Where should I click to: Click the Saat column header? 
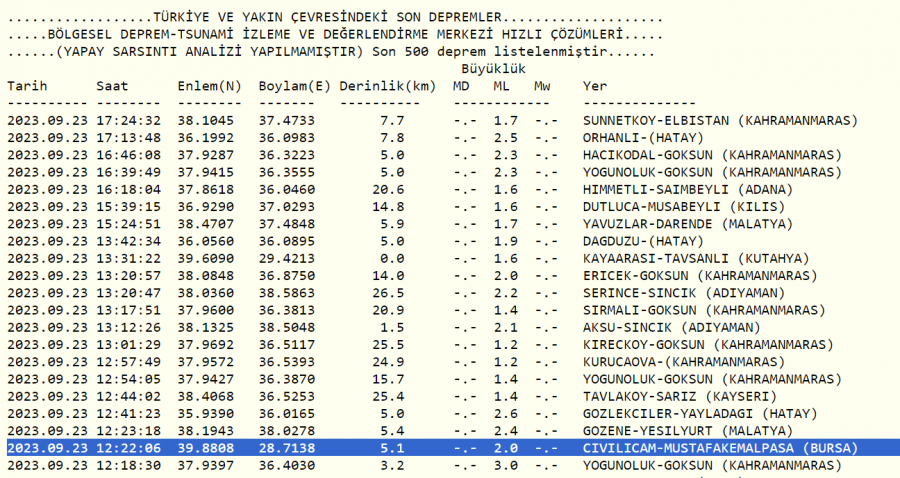tap(112, 86)
